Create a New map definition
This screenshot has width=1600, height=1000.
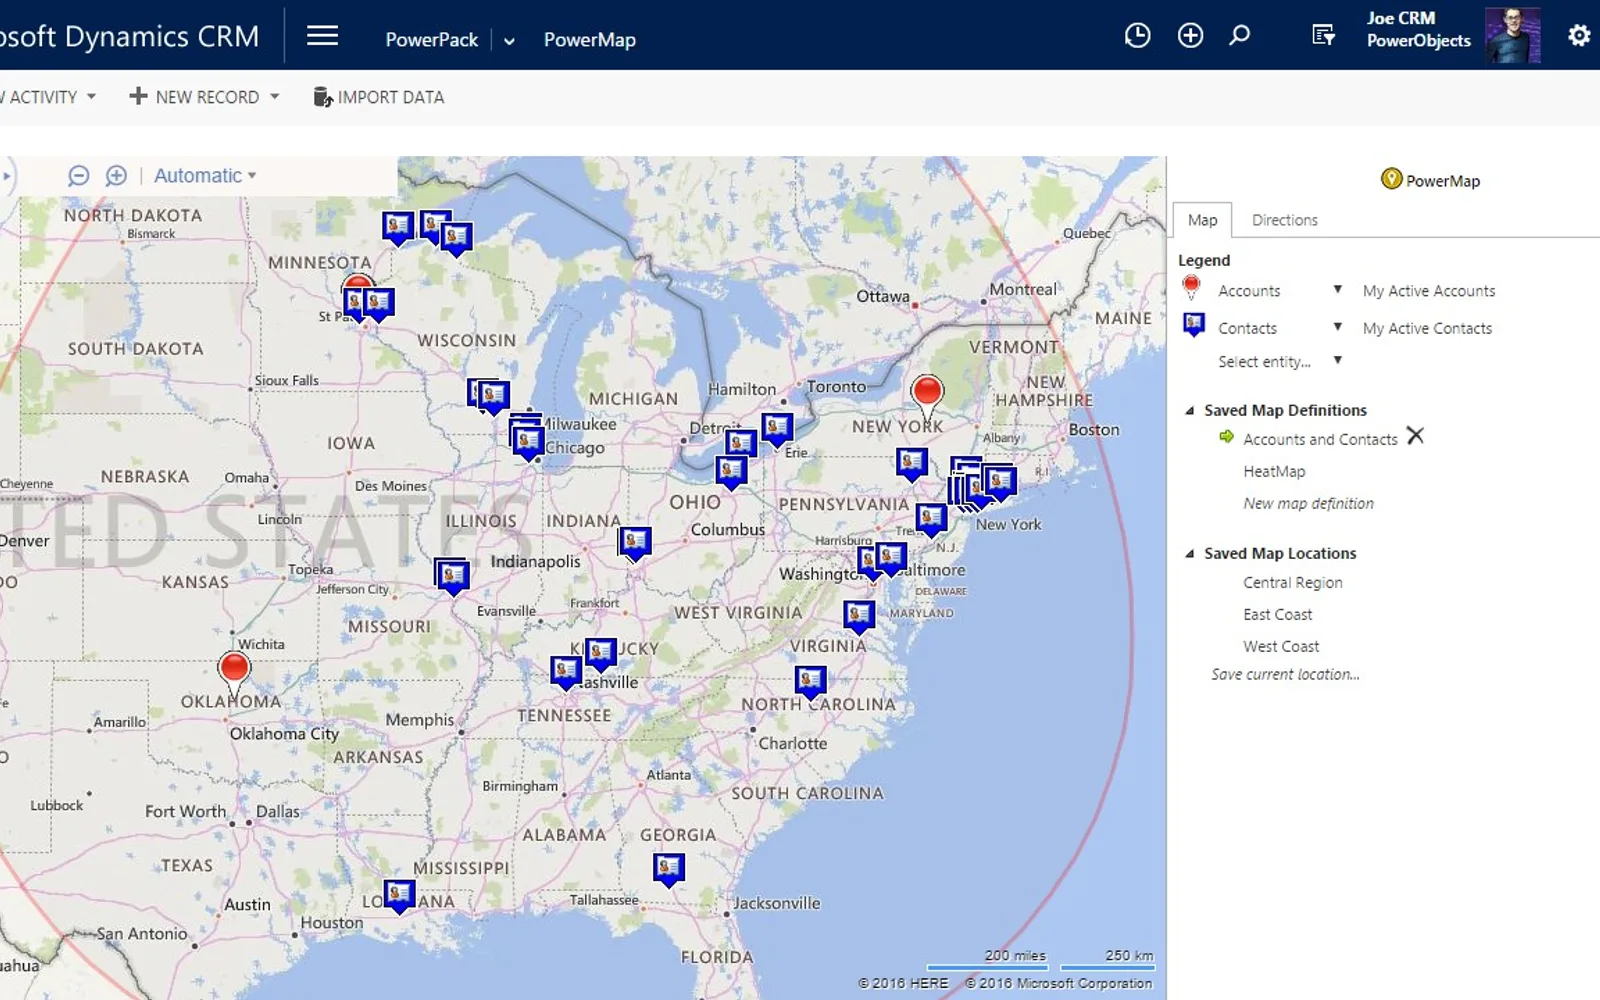coord(1308,503)
